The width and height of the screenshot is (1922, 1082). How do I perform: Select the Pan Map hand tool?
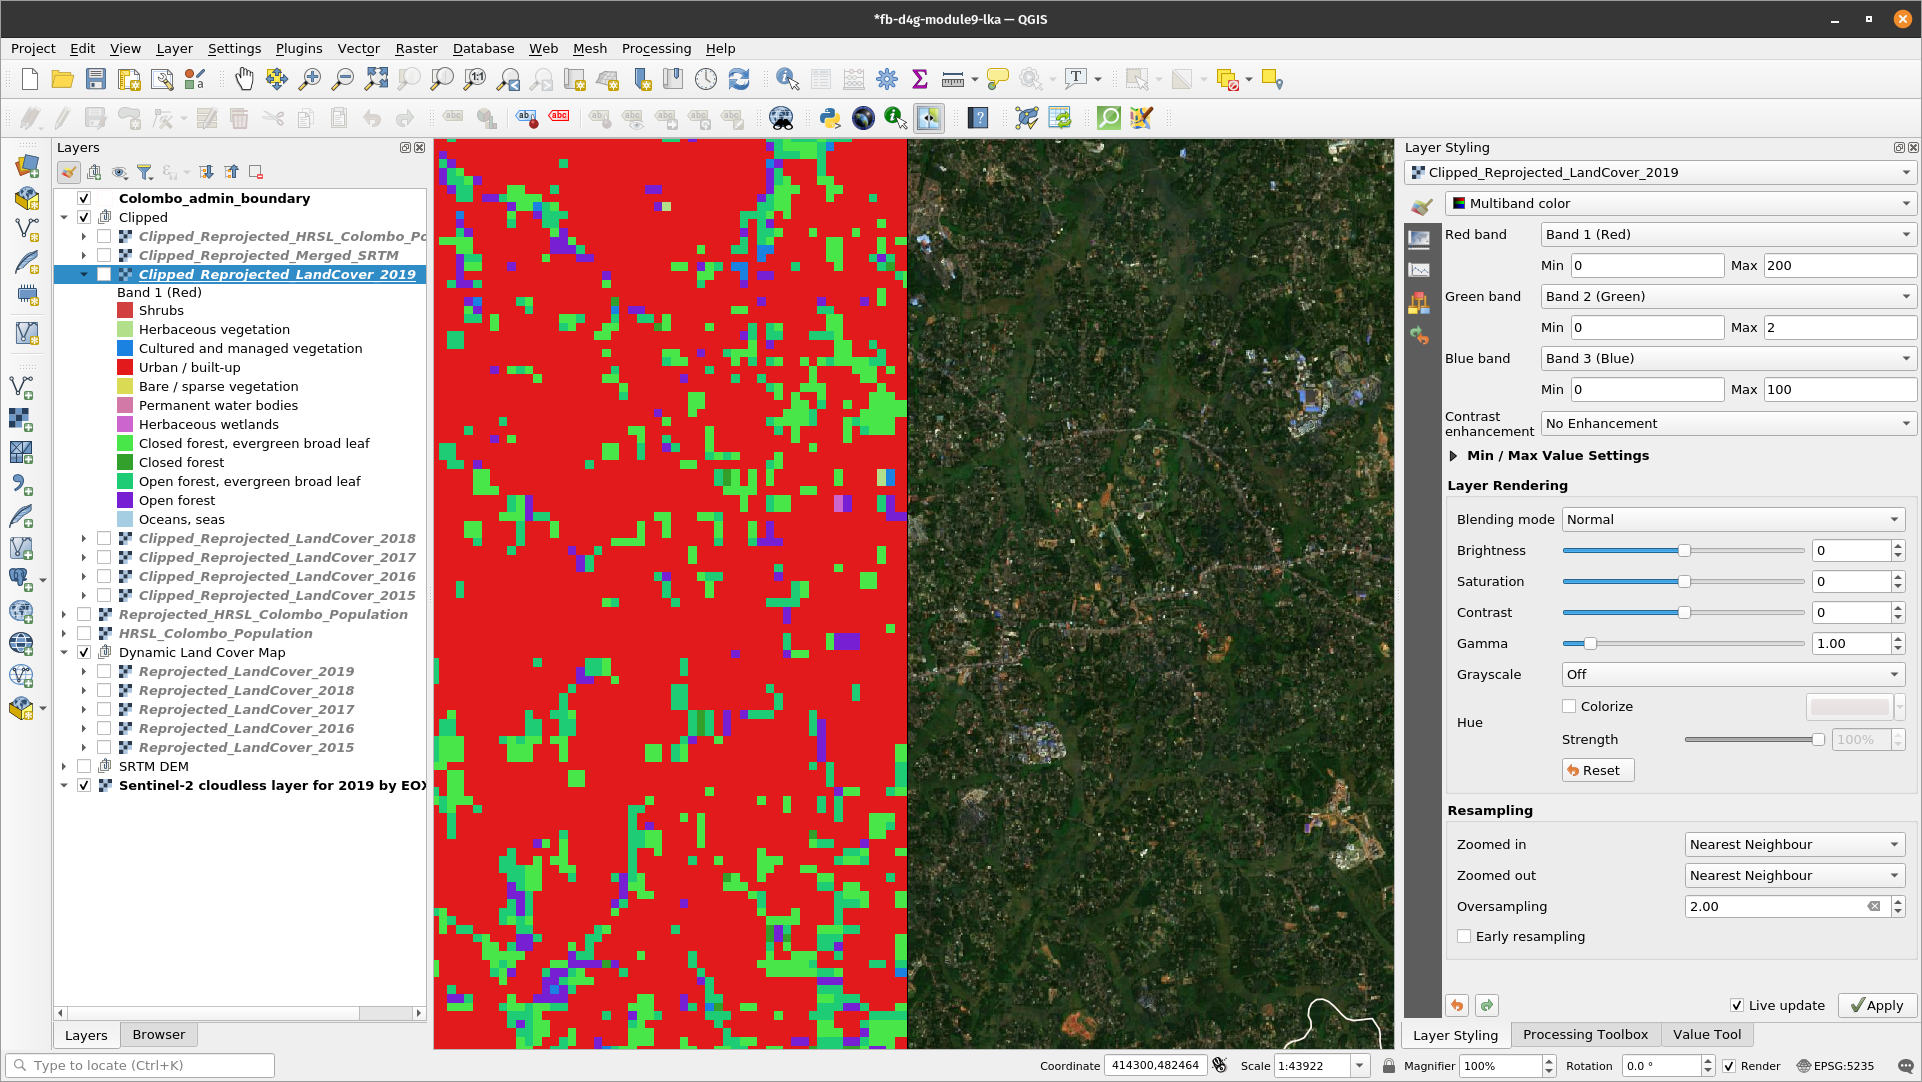tap(244, 80)
